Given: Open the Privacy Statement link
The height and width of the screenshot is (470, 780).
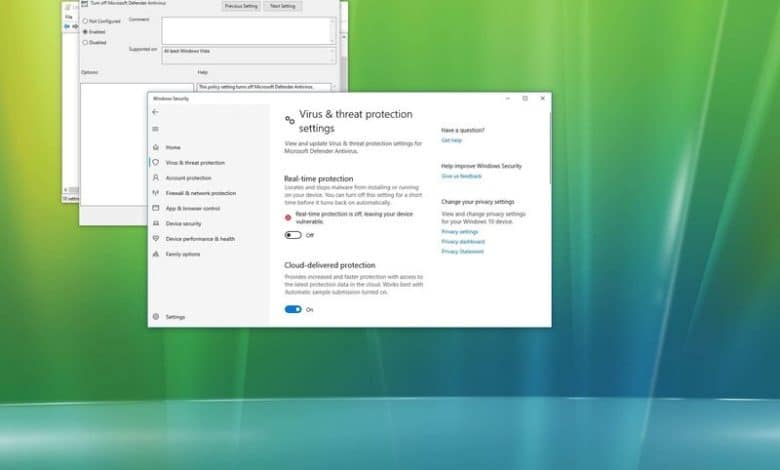Looking at the screenshot, I should point(463,252).
